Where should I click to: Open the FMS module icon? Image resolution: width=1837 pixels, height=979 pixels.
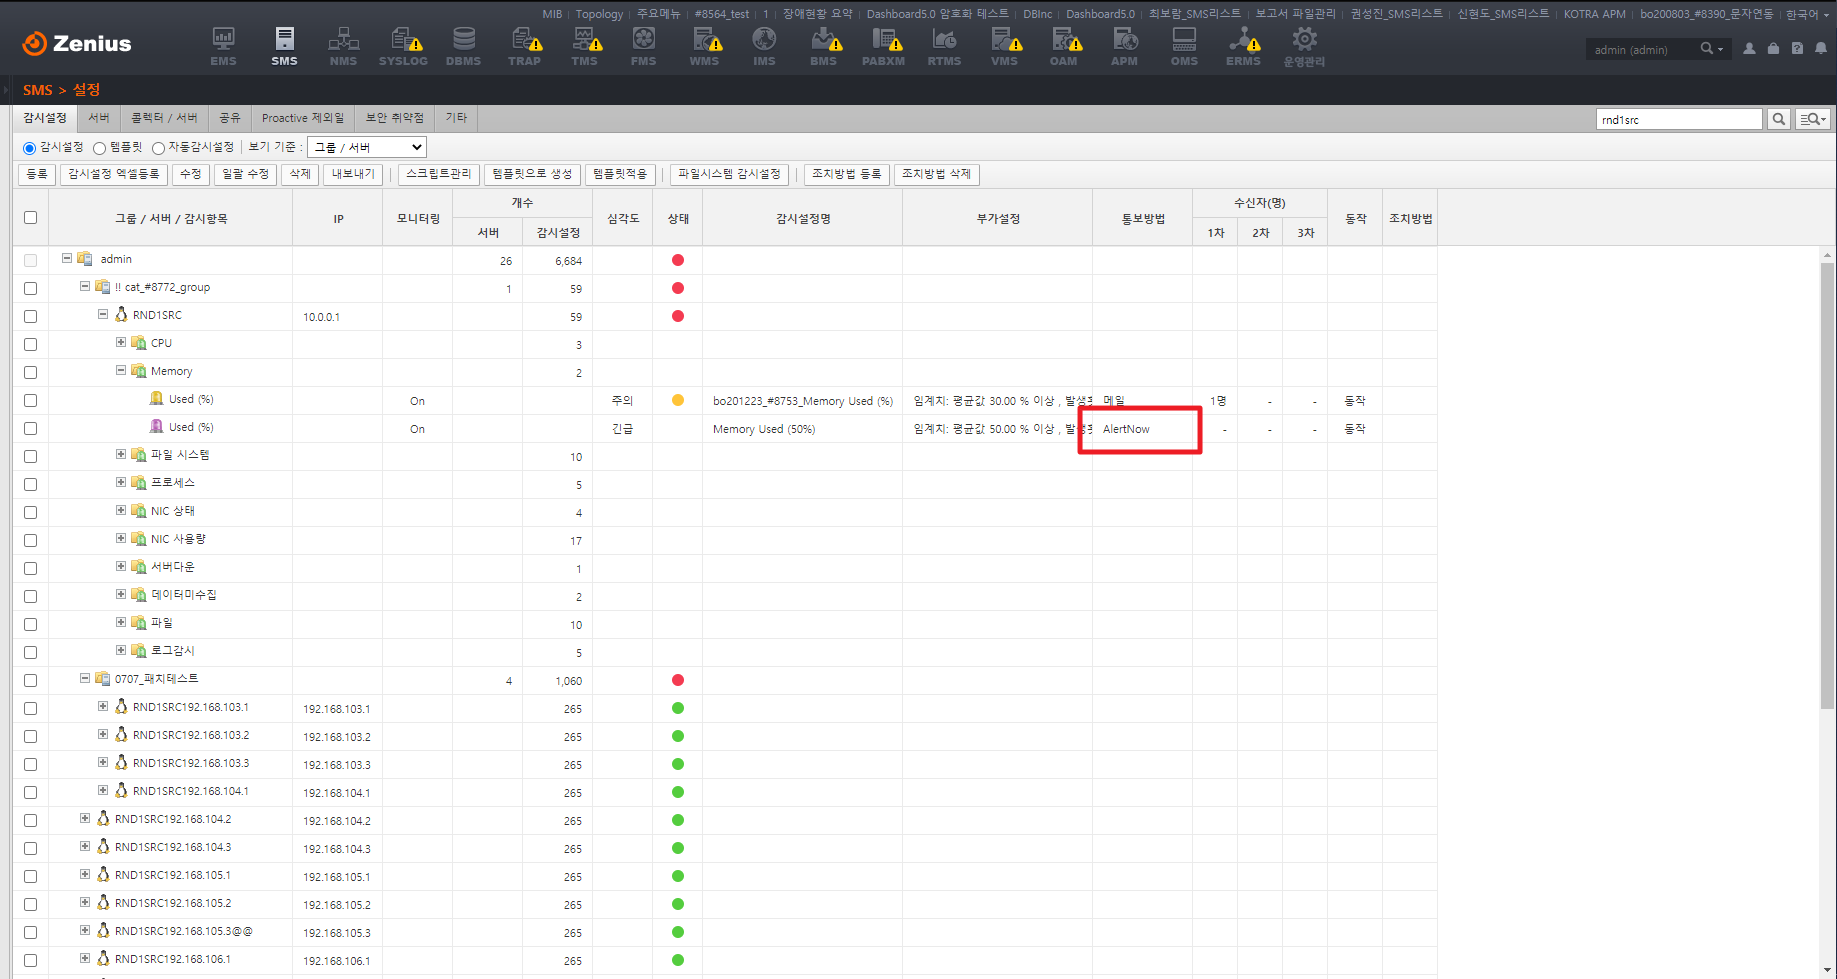pos(643,46)
